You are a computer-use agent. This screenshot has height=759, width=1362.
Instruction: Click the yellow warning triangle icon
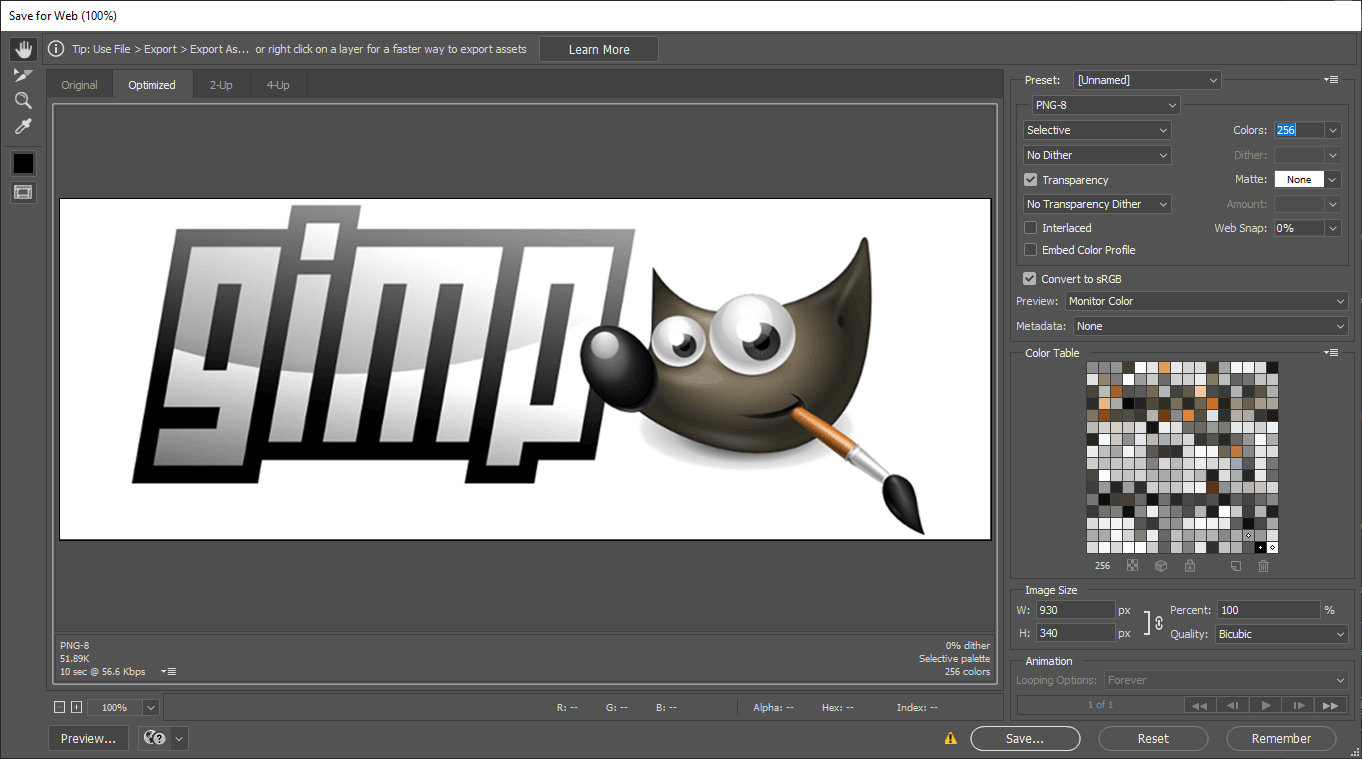pyautogui.click(x=950, y=739)
